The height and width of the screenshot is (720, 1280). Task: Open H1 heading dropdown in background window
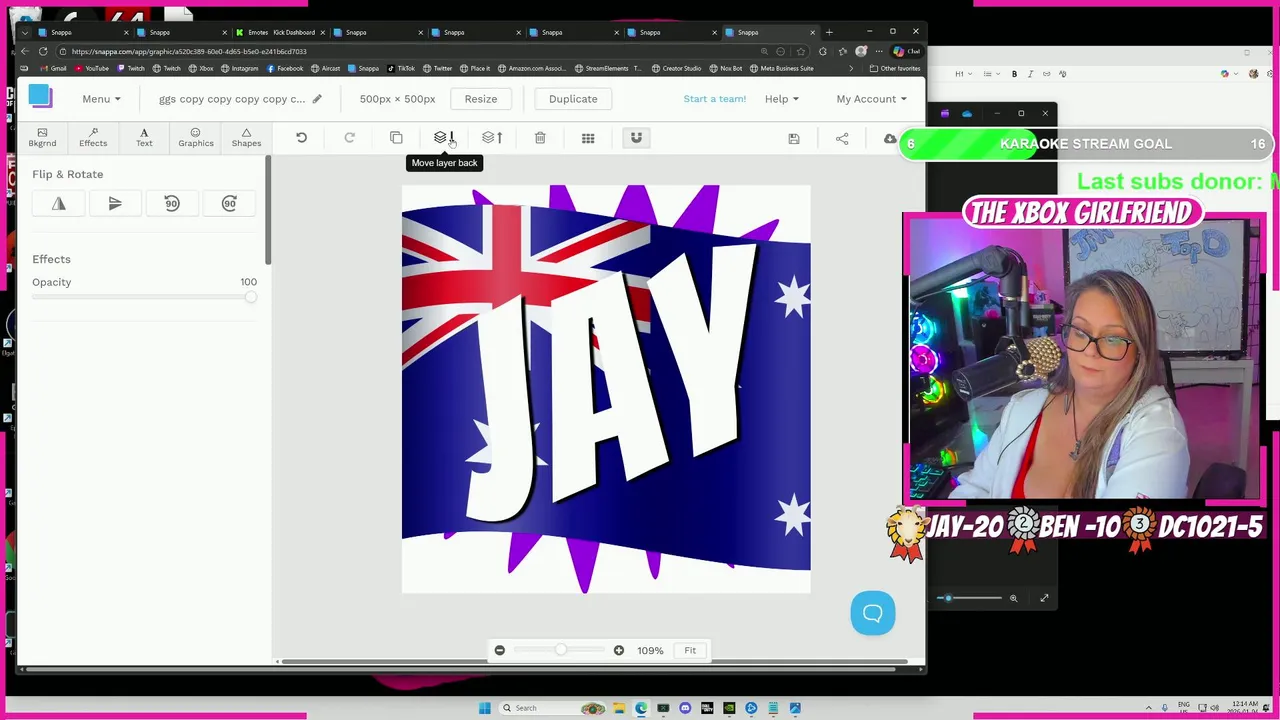(963, 74)
